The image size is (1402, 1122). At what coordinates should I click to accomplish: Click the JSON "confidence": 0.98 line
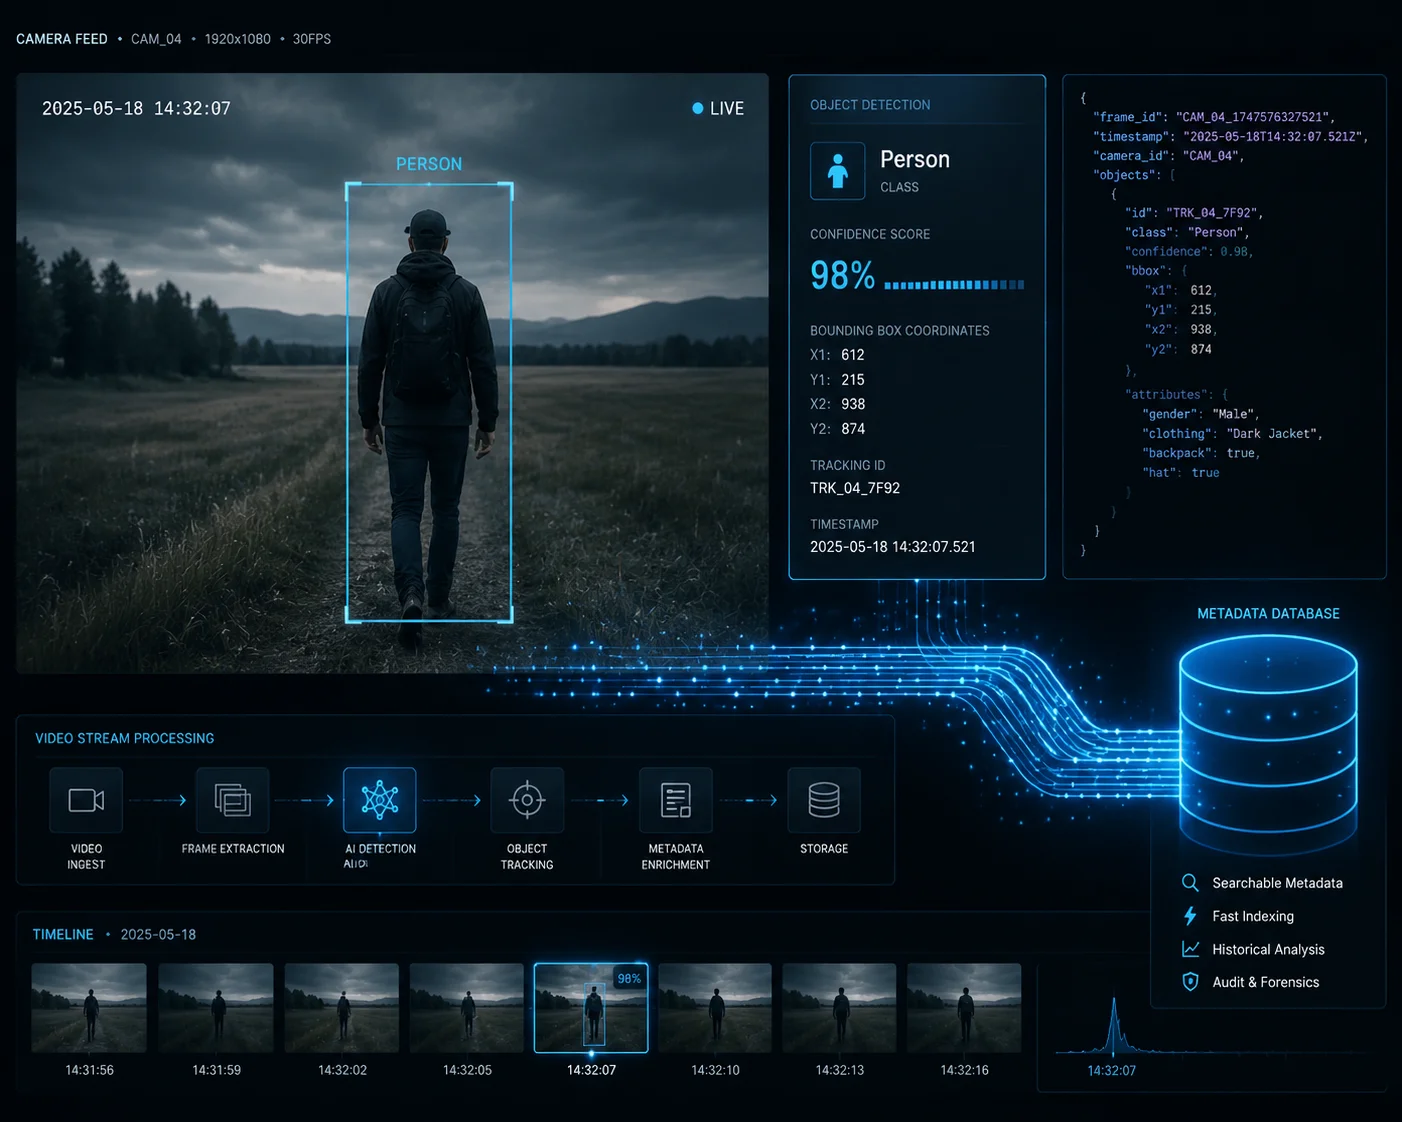(x=1189, y=252)
